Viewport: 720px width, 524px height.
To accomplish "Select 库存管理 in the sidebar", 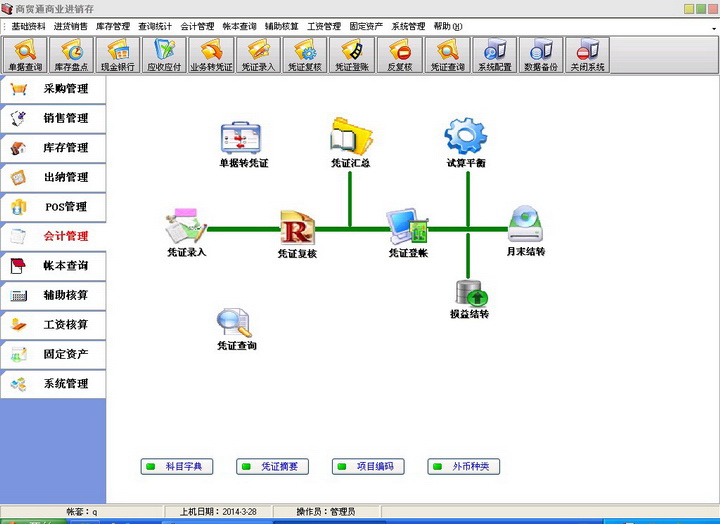I will point(53,148).
